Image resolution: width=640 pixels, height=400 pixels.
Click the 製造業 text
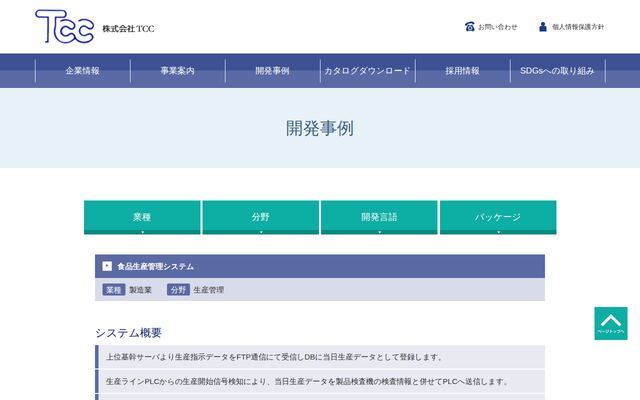140,290
